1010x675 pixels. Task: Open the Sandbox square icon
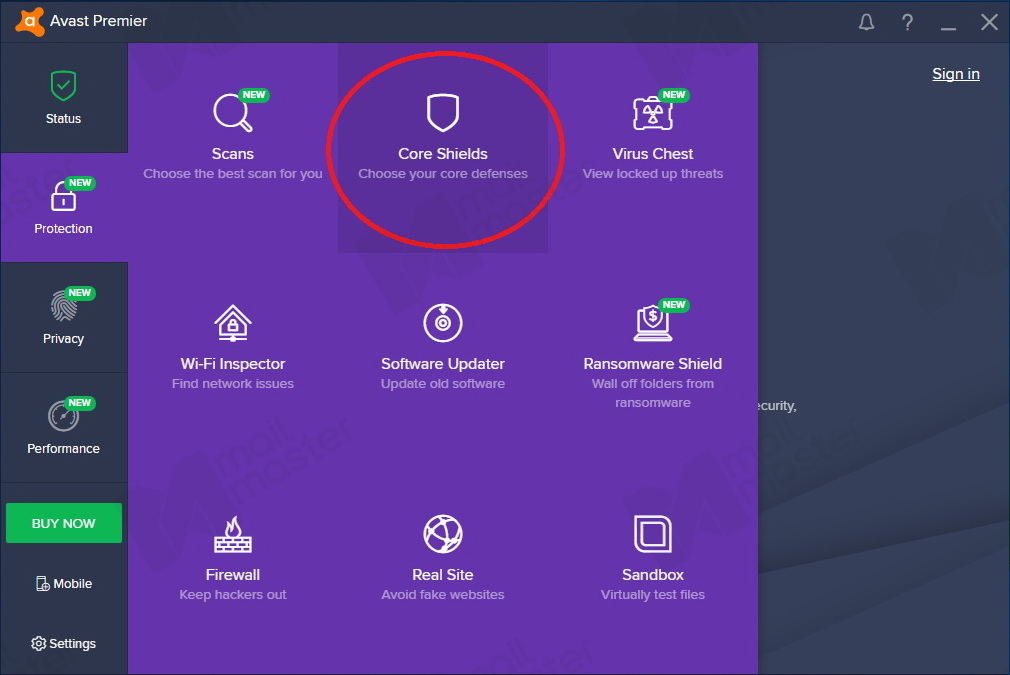[653, 534]
